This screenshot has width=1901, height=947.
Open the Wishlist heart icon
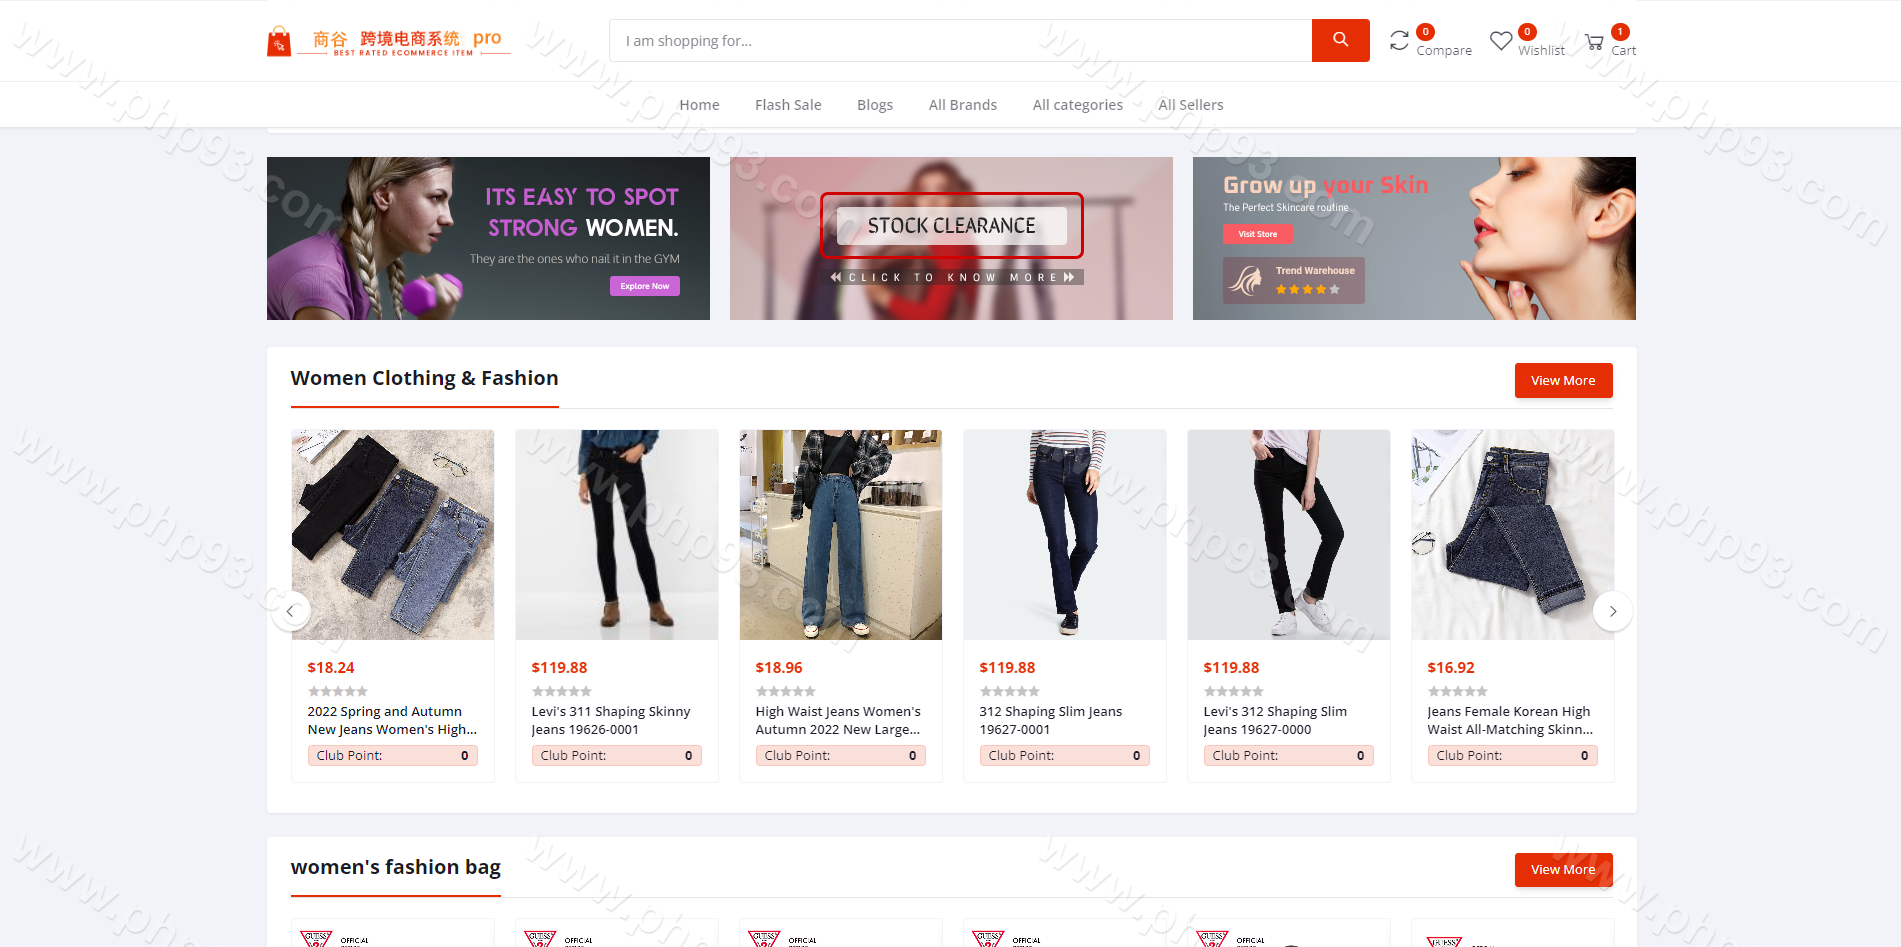point(1500,41)
